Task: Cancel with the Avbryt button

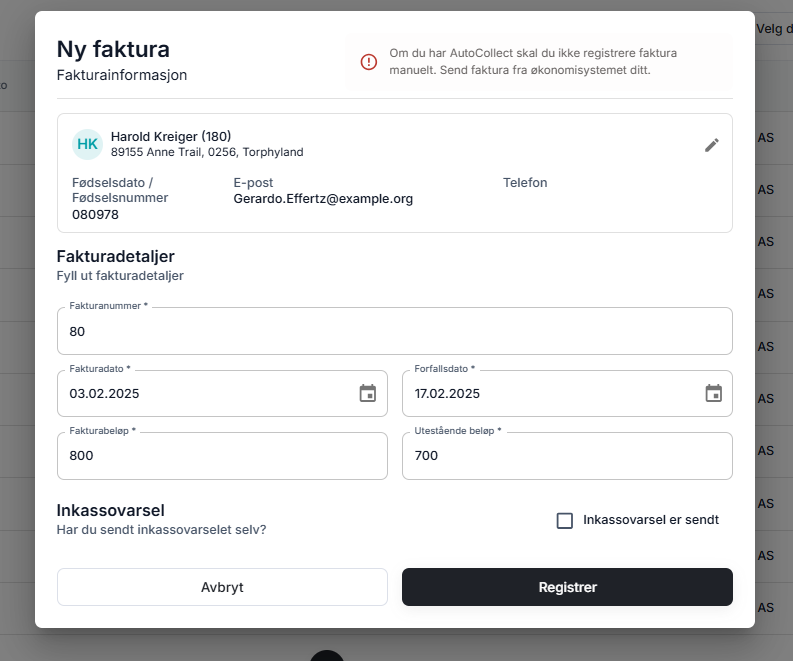Action: pyautogui.click(x=222, y=587)
